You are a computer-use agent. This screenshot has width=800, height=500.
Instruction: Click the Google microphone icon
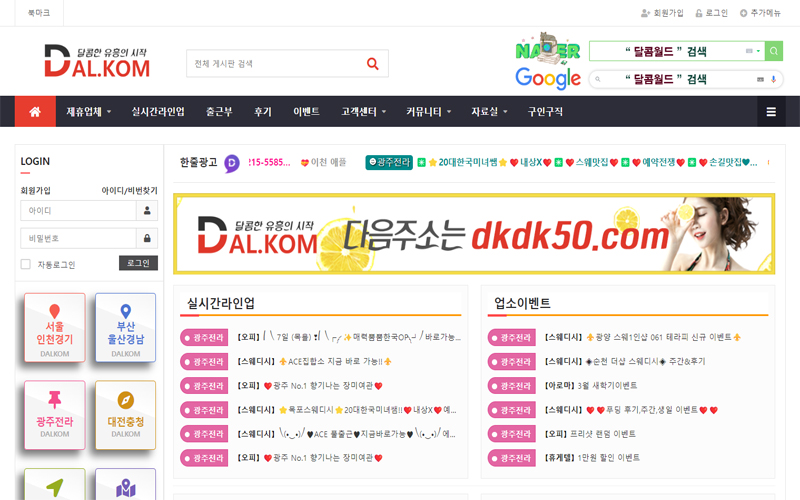[773, 79]
